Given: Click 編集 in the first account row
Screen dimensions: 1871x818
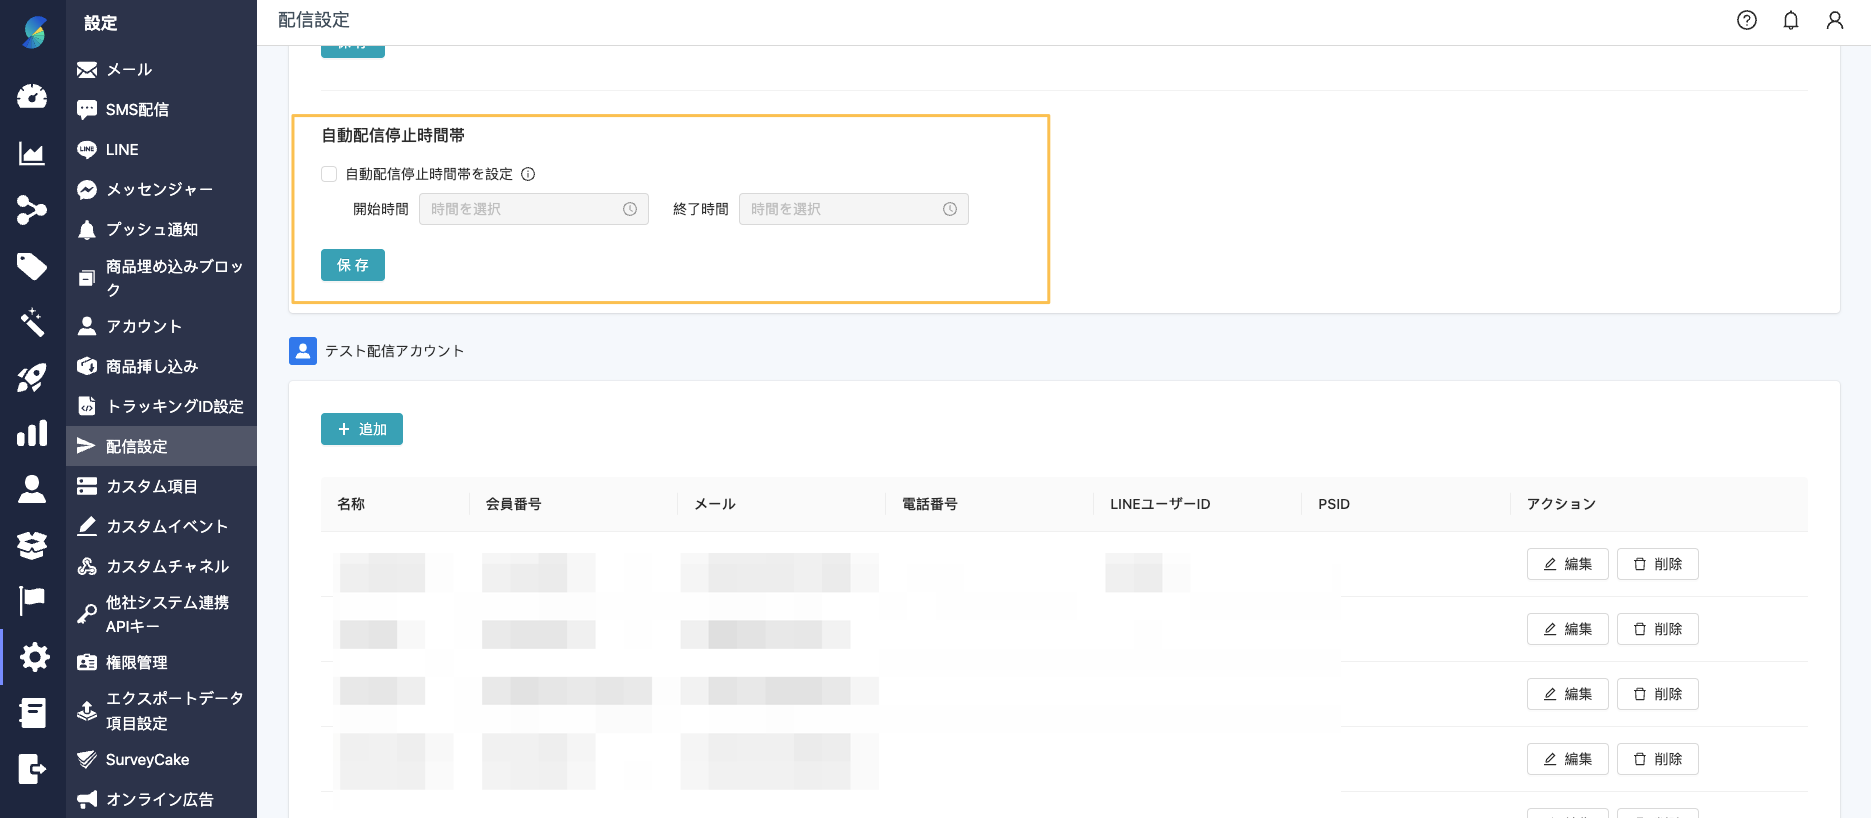Looking at the screenshot, I should [x=1568, y=564].
